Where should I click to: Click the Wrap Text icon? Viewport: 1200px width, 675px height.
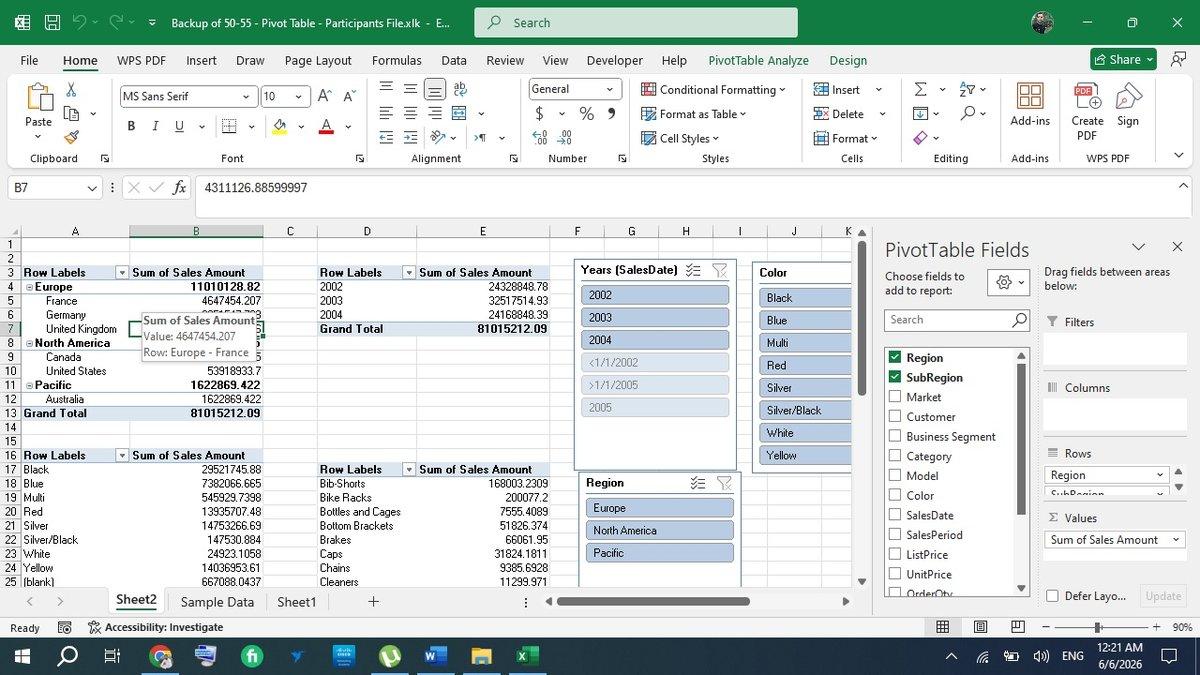tap(460, 89)
